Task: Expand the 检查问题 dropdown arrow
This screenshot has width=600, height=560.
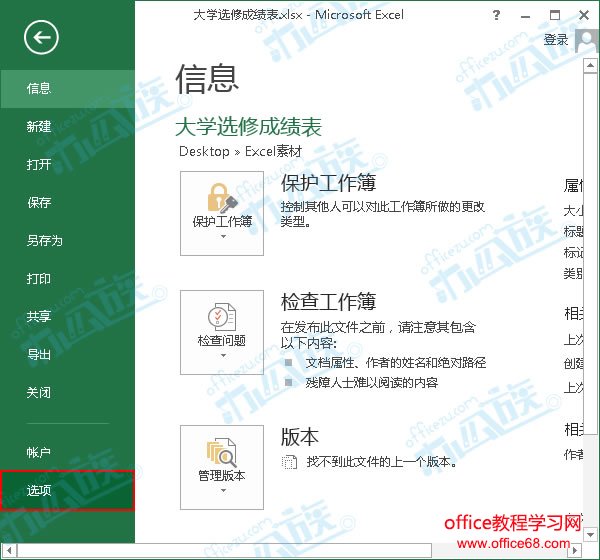Action: coord(223,356)
